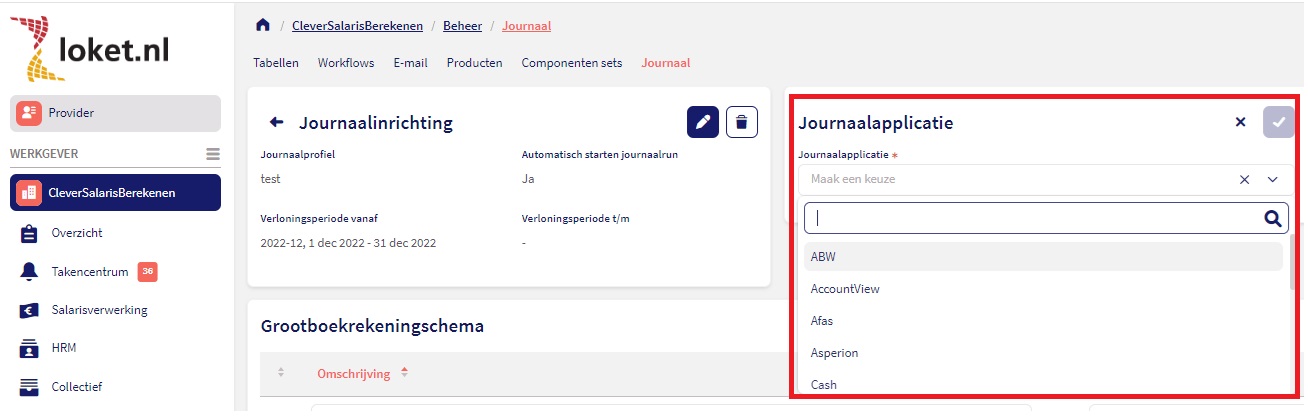This screenshot has width=1308, height=418.
Task: Select AccountView from the list
Action: [1043, 289]
